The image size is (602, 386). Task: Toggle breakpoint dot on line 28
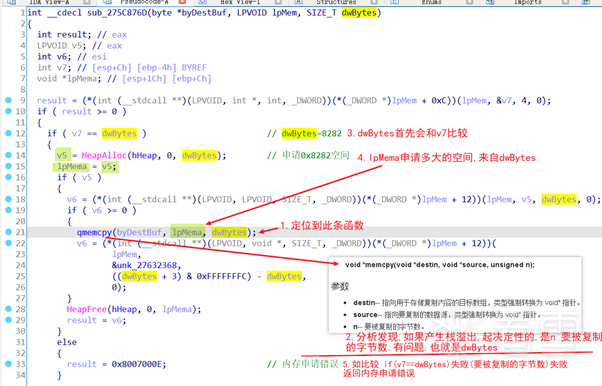tap(8, 309)
